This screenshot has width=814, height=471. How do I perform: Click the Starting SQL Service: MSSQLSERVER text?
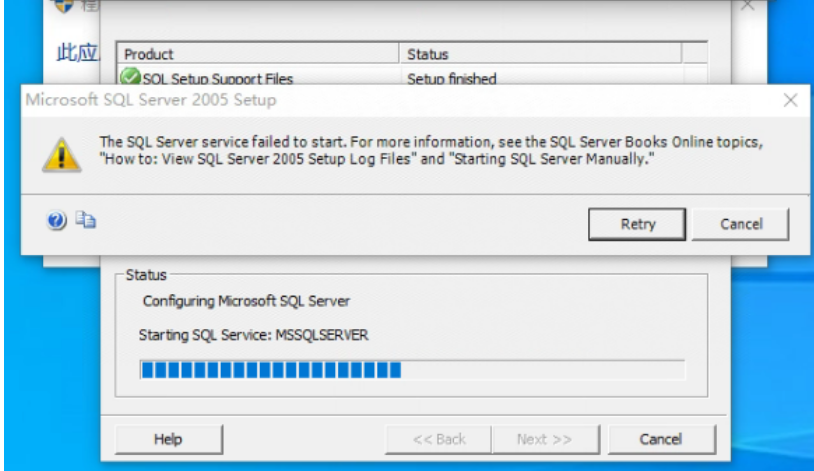pos(253,335)
